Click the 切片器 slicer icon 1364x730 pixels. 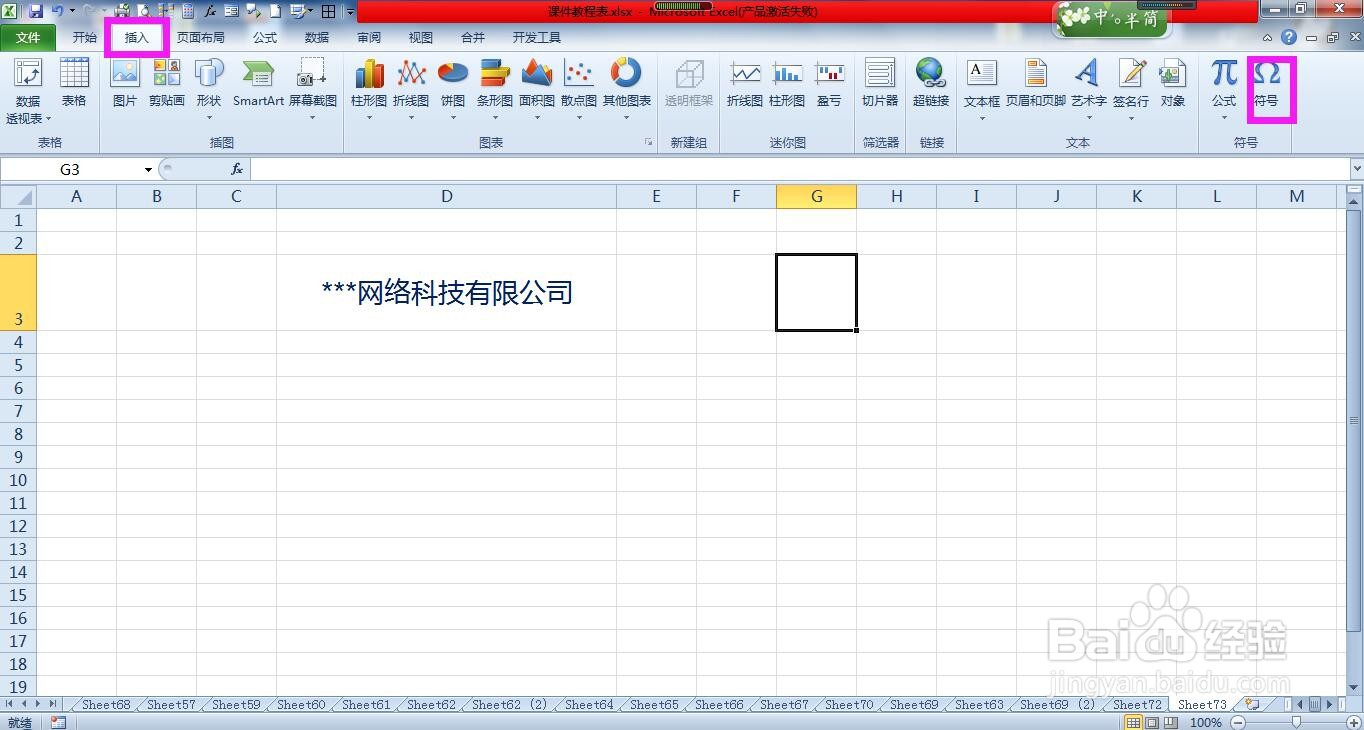879,85
